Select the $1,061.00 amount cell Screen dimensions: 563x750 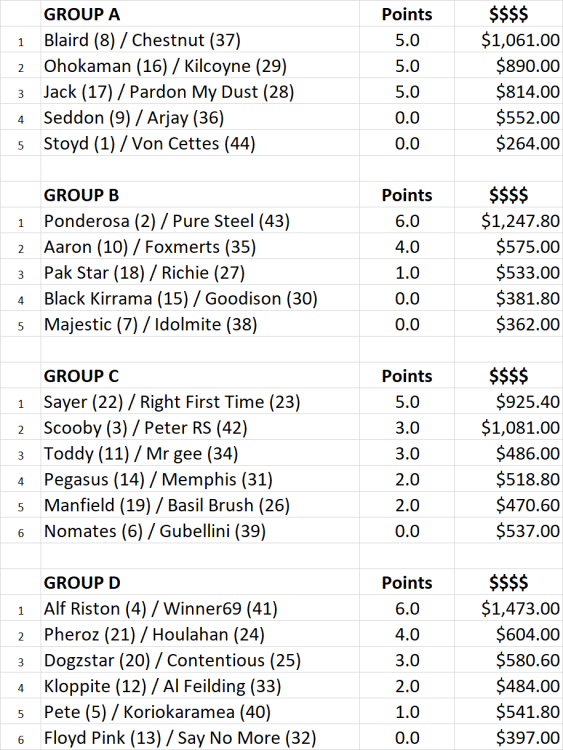coord(508,40)
